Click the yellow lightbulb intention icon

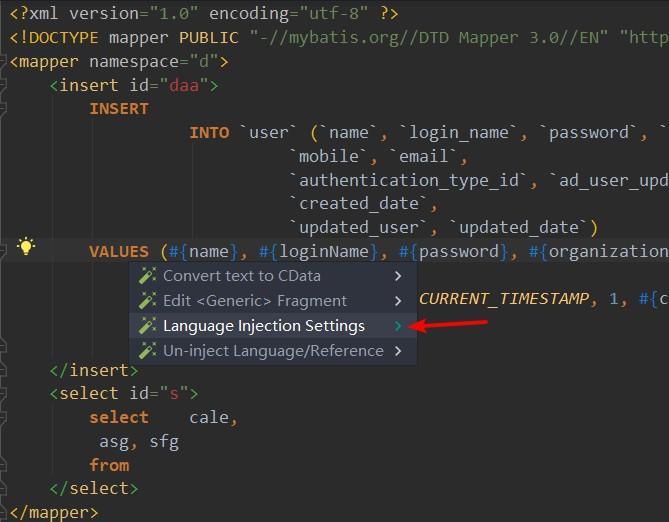click(x=26, y=247)
